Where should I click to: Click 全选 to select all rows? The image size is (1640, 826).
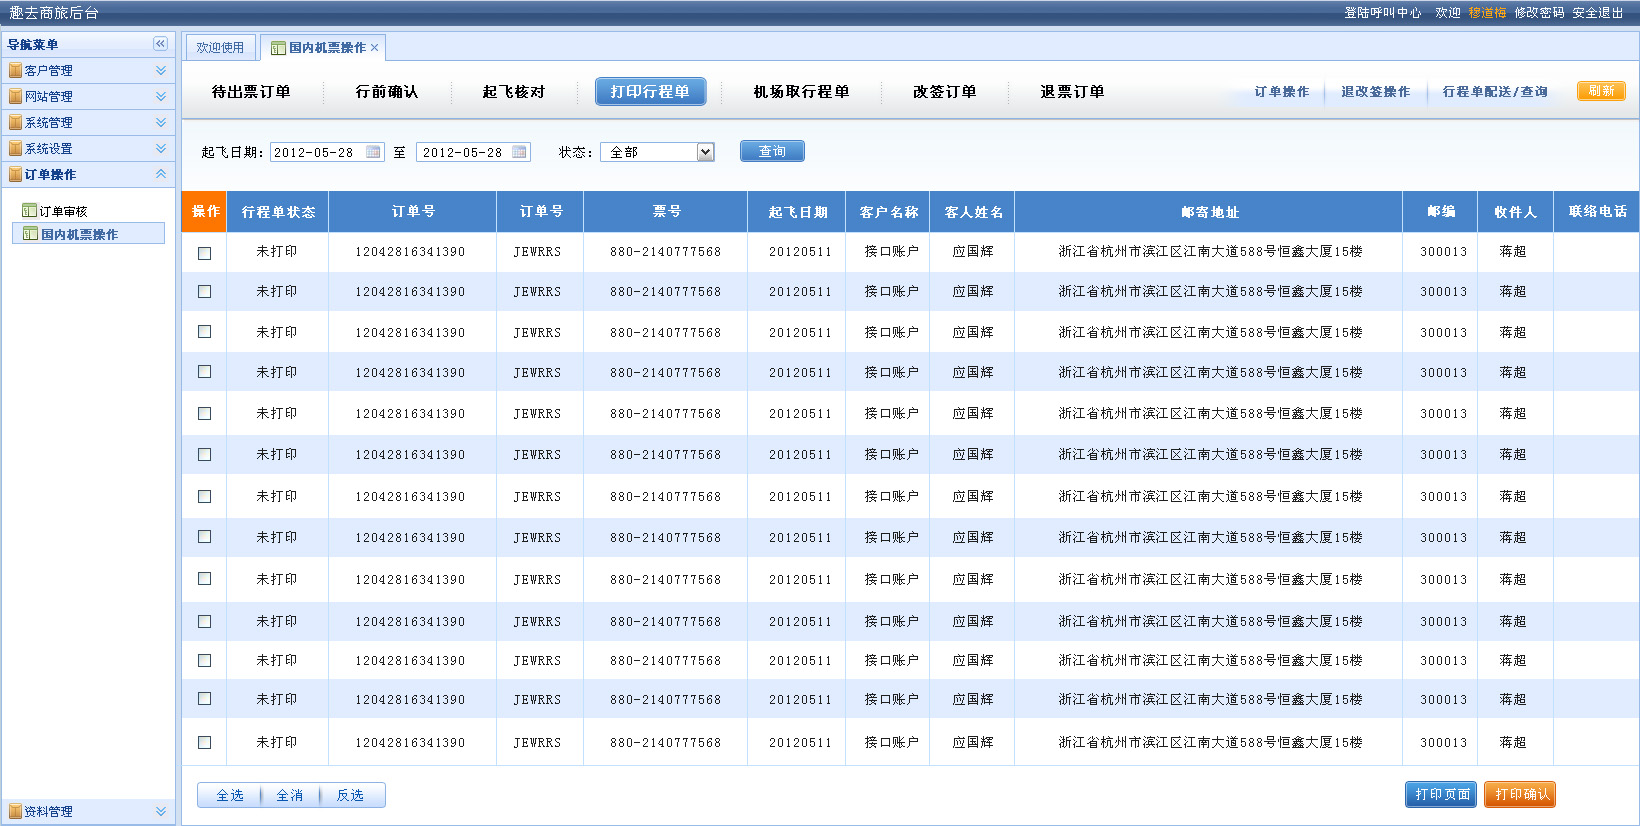click(x=230, y=796)
